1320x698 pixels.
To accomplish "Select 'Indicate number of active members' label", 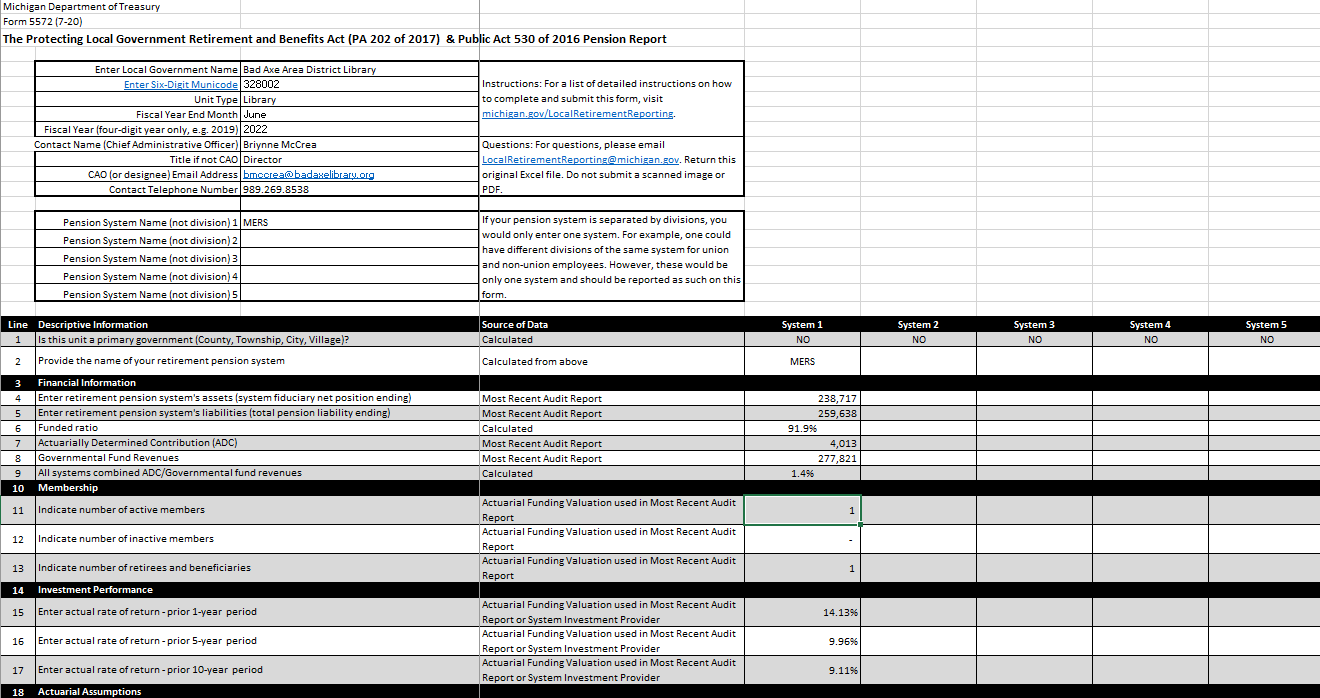I will (x=257, y=509).
